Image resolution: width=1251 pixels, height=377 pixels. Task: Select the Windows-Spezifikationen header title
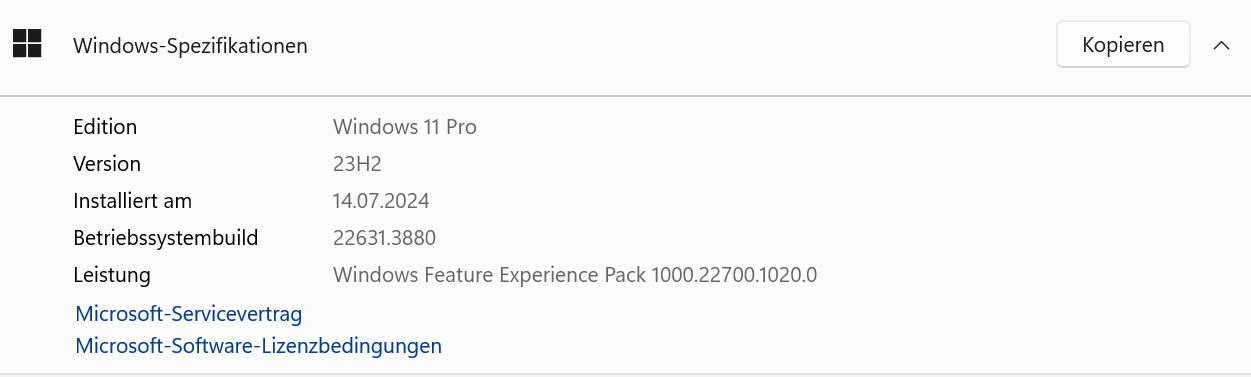point(190,45)
